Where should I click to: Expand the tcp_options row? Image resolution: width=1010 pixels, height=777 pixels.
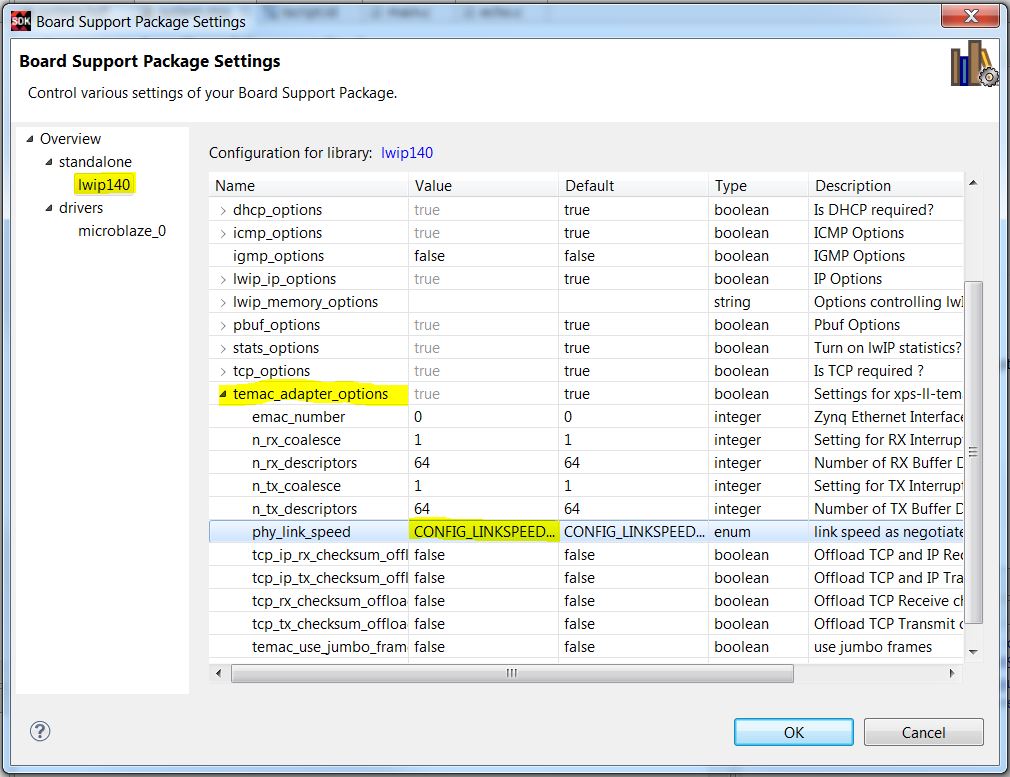(x=223, y=372)
